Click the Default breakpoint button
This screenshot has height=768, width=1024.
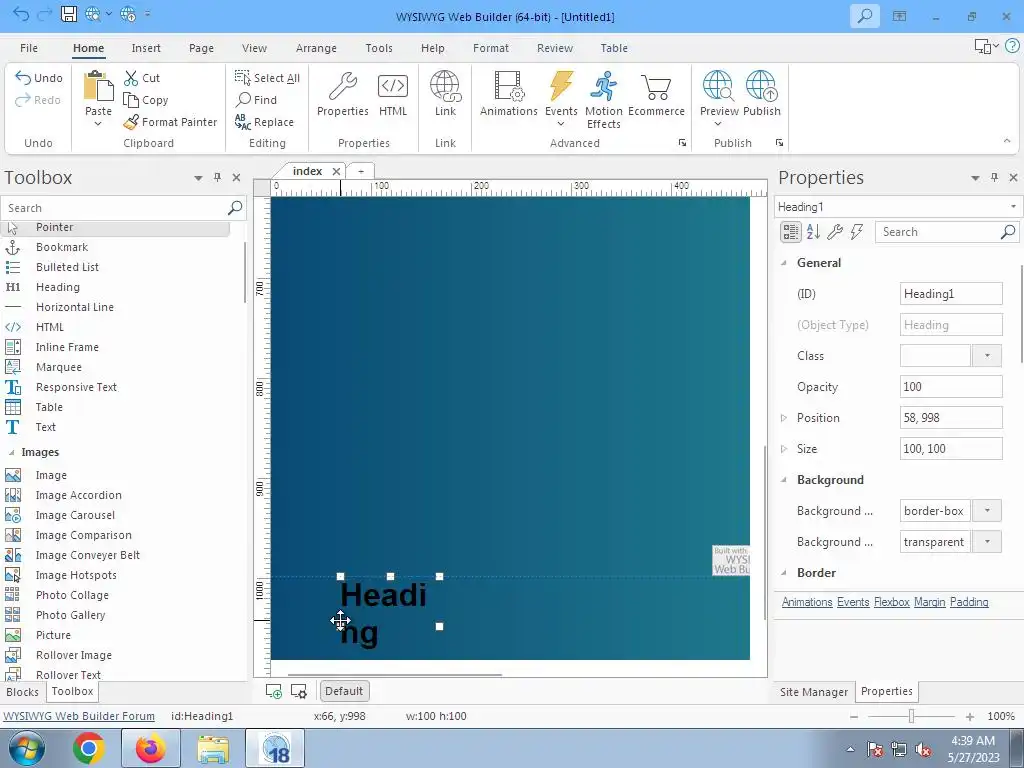[x=344, y=691]
